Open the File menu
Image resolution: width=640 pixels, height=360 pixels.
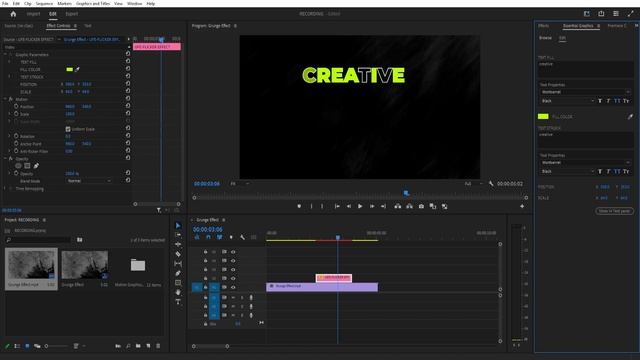(x=5, y=3)
